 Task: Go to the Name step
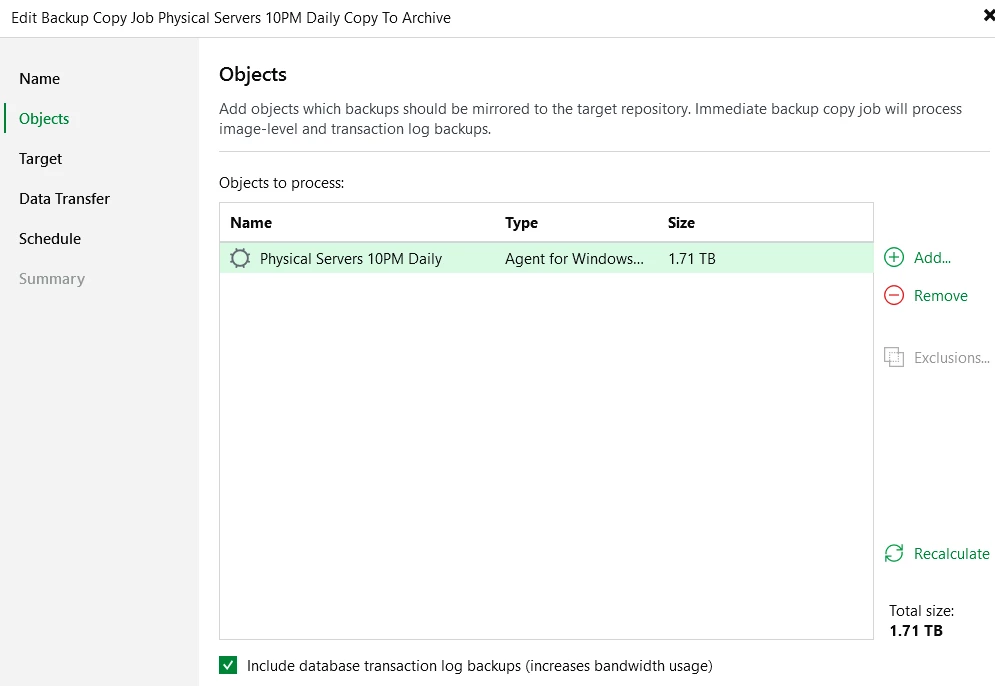coord(40,79)
